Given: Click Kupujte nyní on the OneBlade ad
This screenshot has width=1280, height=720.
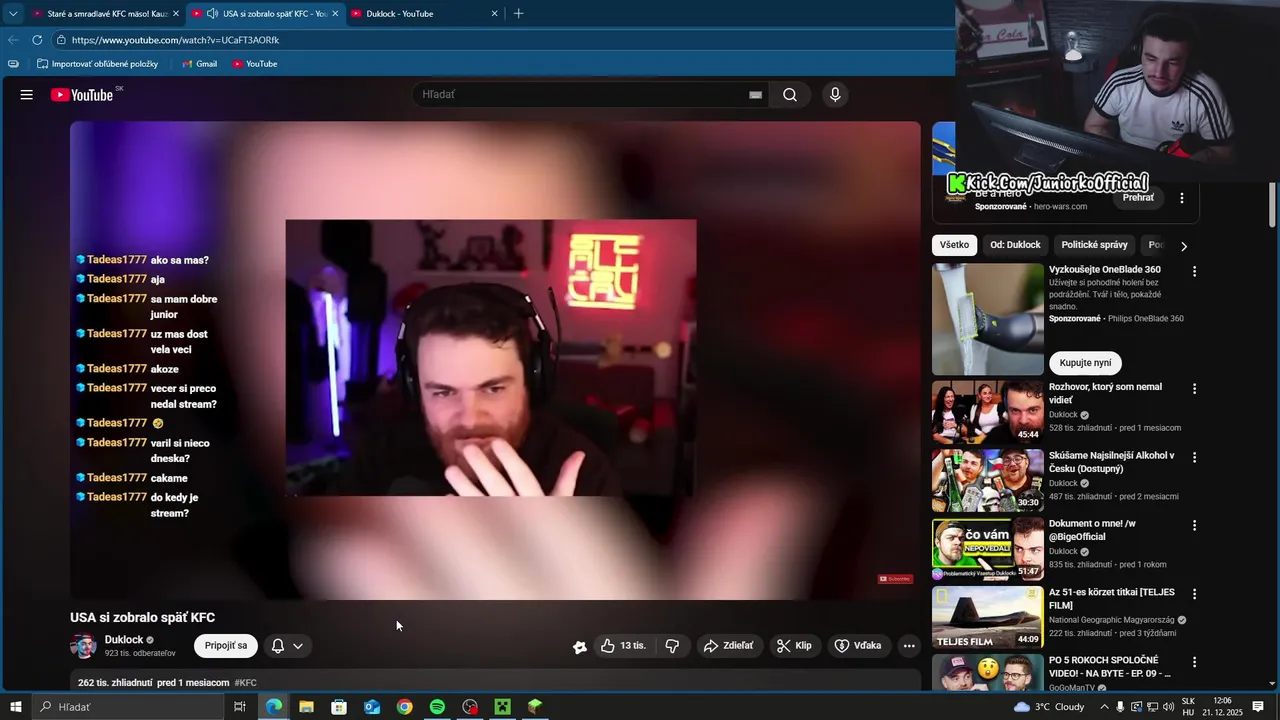Looking at the screenshot, I should [1085, 363].
